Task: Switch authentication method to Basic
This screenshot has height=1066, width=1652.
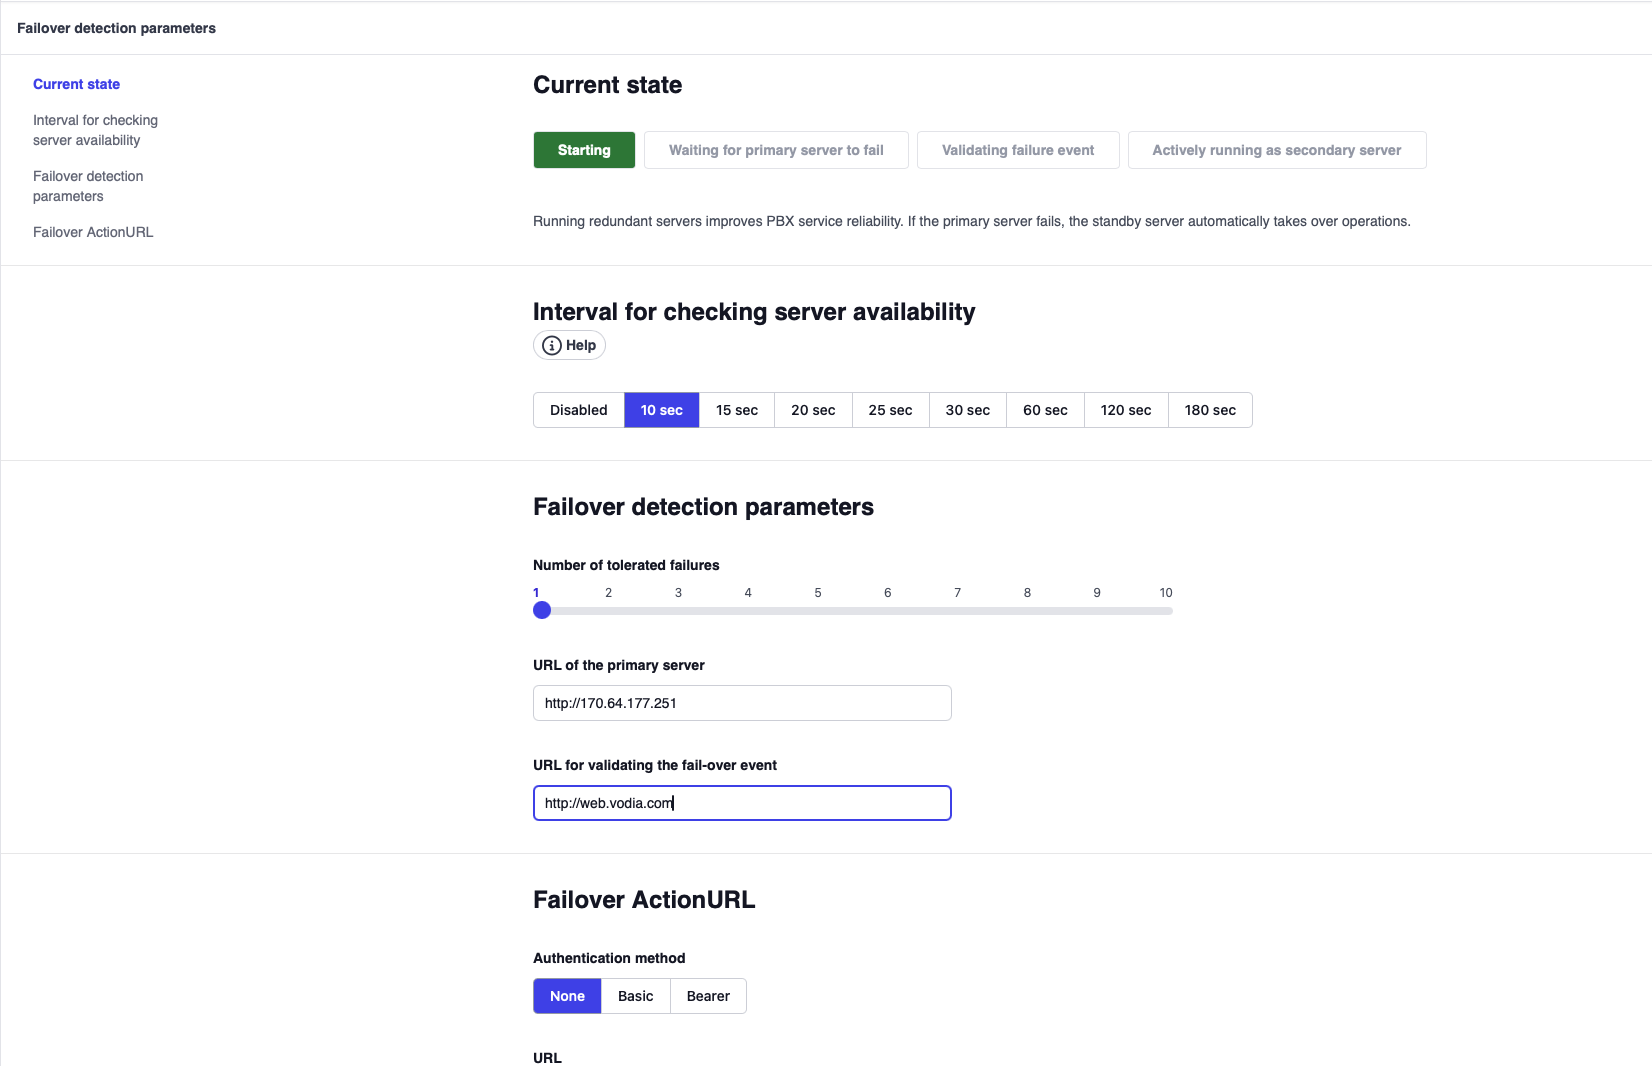Action: pos(635,996)
